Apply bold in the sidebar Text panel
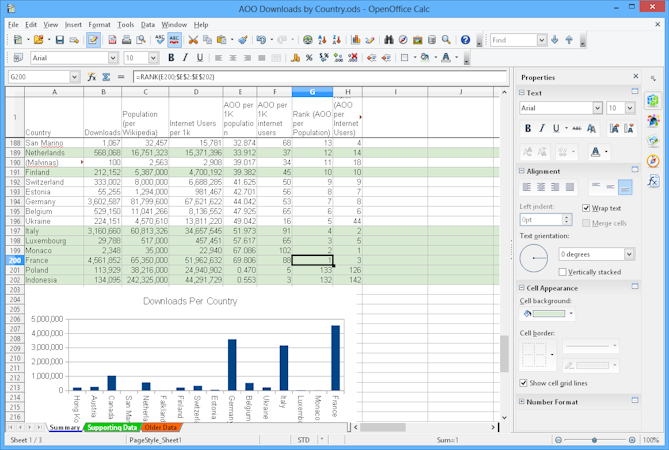This screenshot has width=669, height=450. coord(528,128)
